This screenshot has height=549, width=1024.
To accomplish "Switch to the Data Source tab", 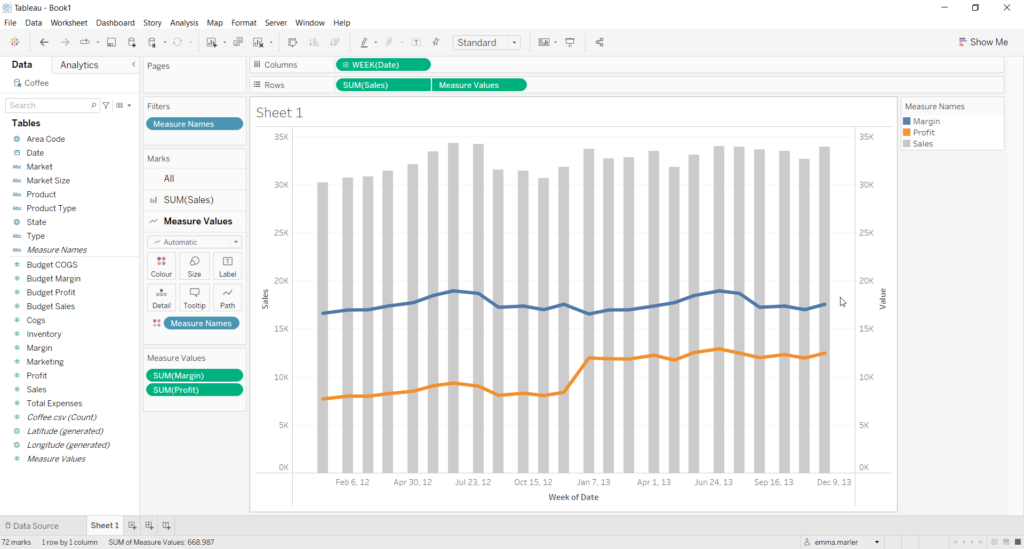I will 32,525.
